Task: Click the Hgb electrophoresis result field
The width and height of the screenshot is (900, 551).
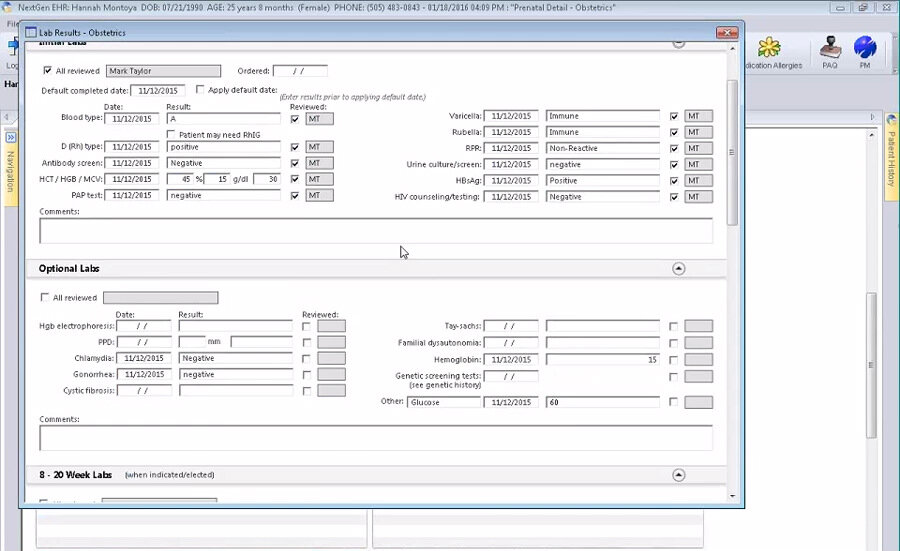Action: tap(236, 326)
